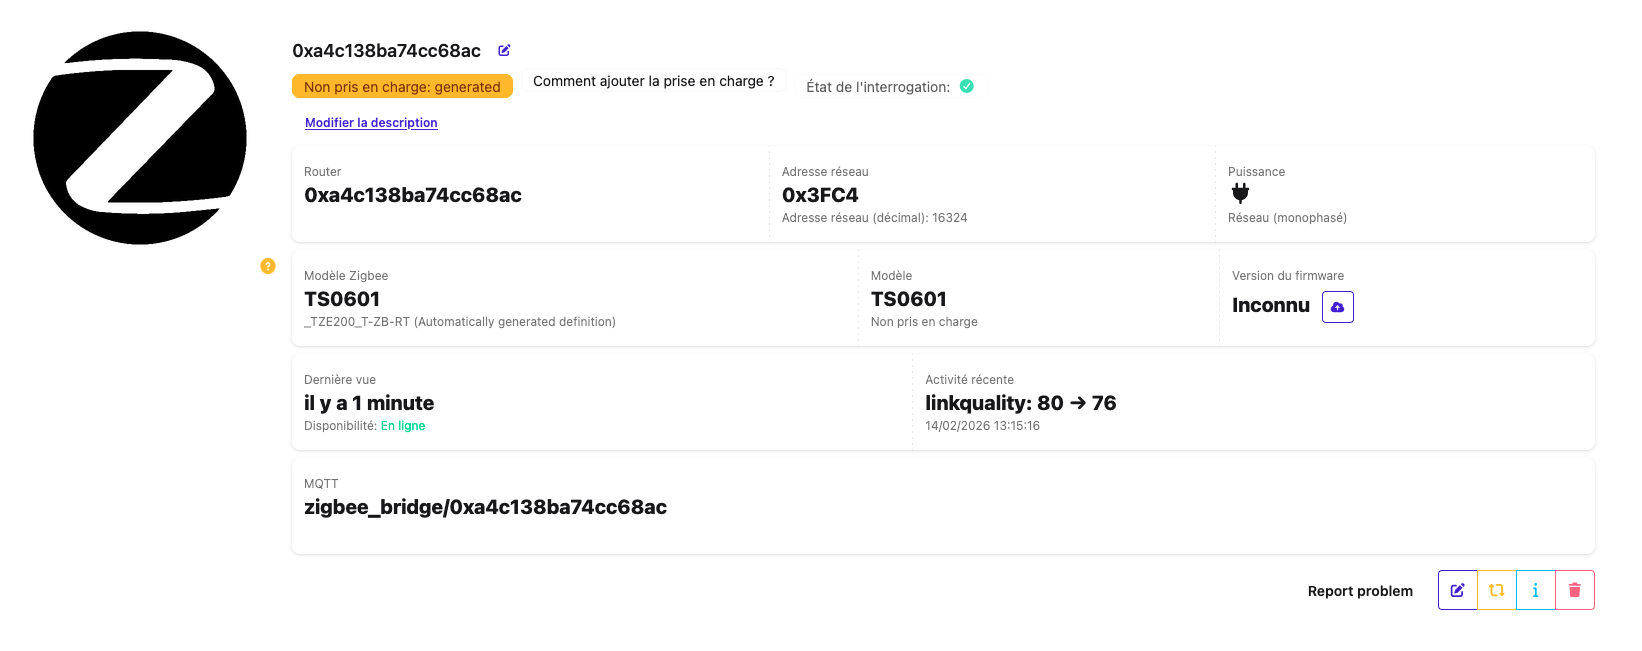Open "Comment ajouter la prise en charge ?" link
This screenshot has width=1642, height=651.
(x=653, y=81)
